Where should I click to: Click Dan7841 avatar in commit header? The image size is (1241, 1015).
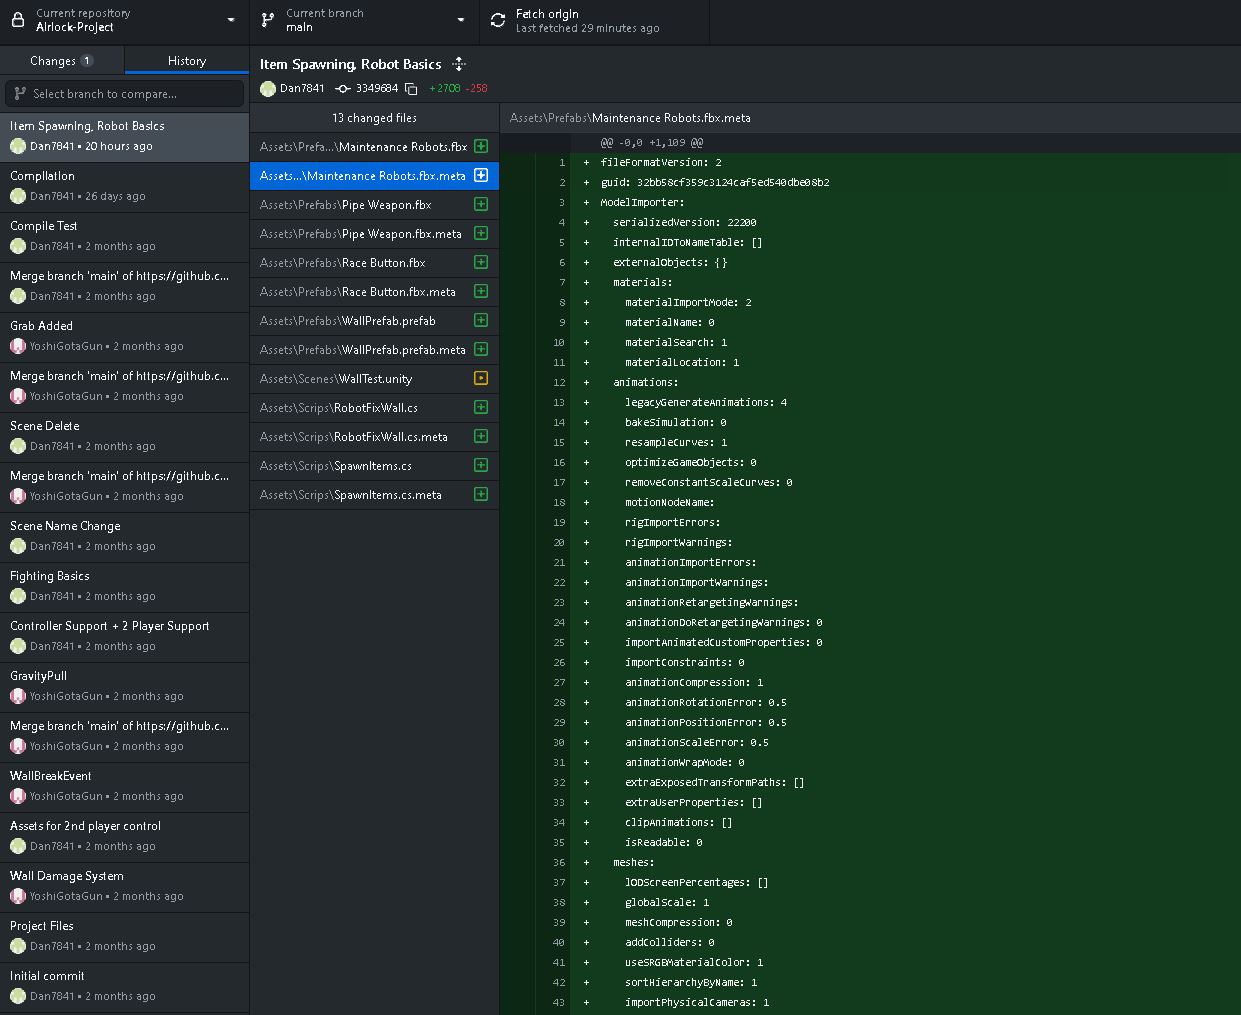pos(268,89)
